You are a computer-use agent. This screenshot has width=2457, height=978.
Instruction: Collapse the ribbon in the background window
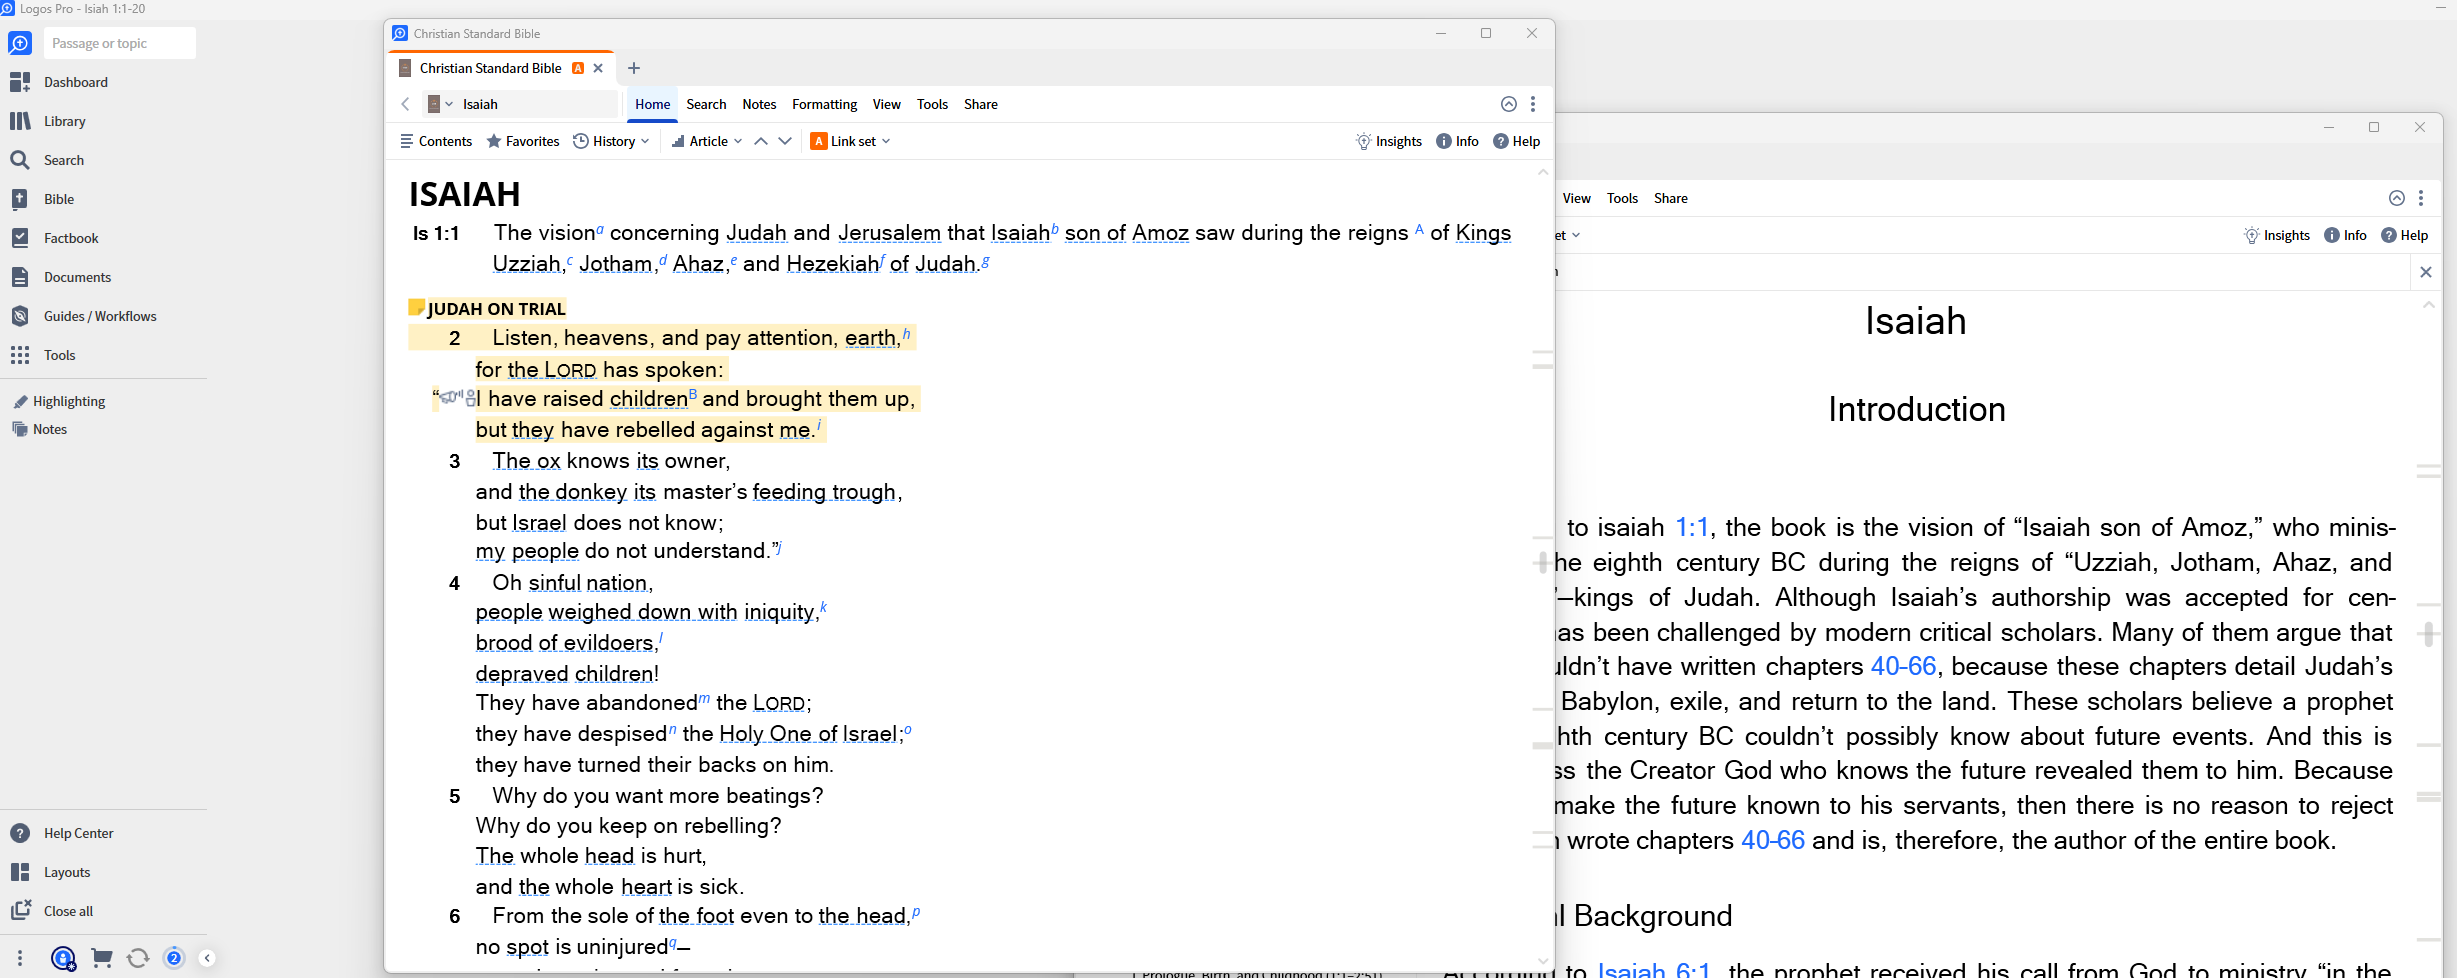pos(2397,198)
